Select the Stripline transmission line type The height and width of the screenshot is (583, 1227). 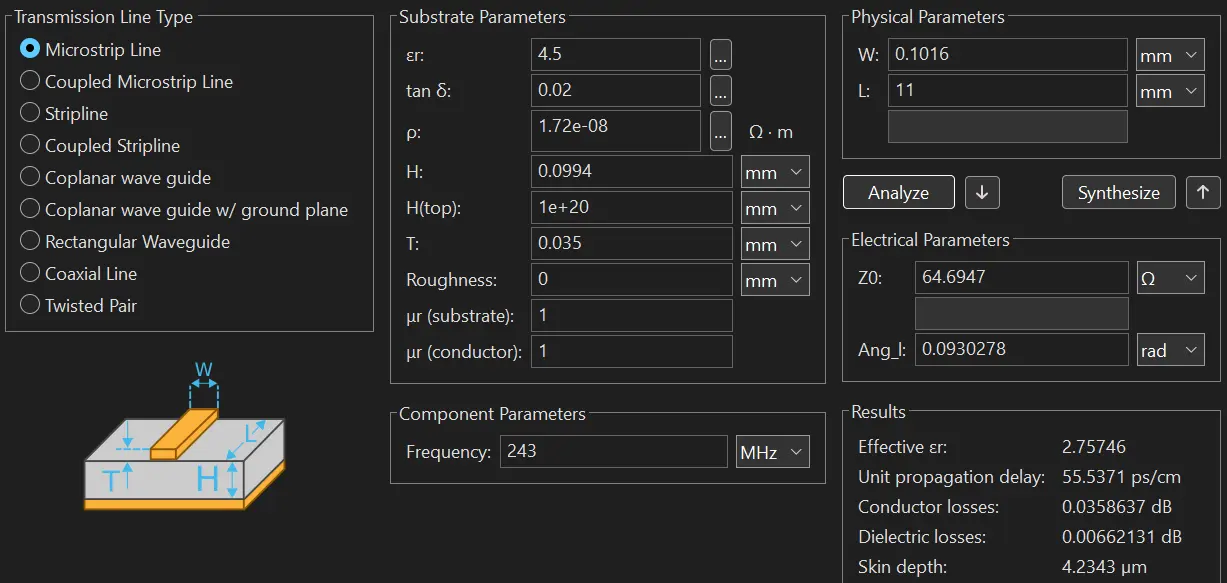coord(64,113)
